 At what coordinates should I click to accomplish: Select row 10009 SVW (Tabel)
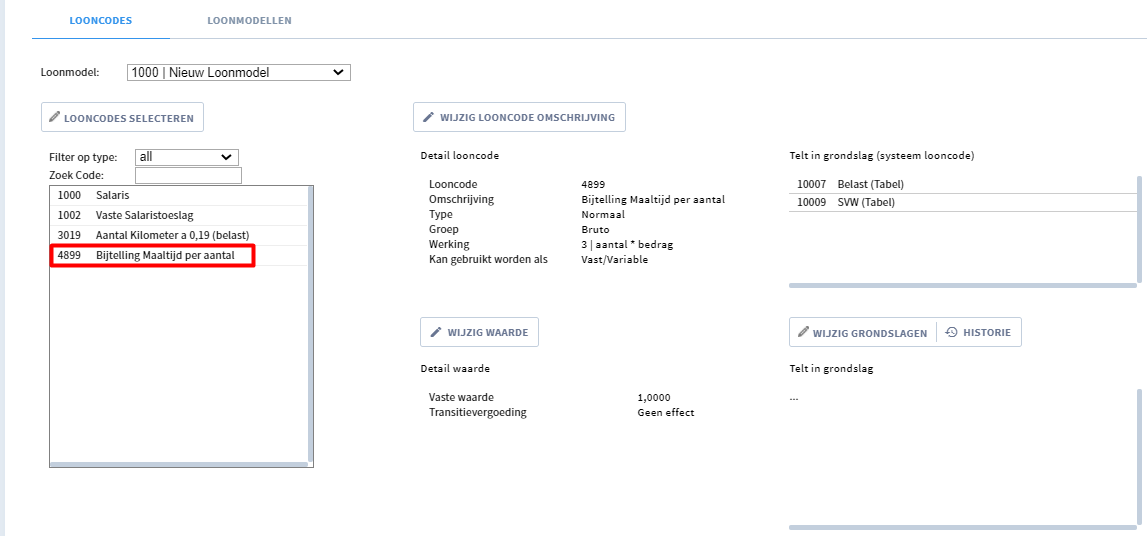[962, 203]
